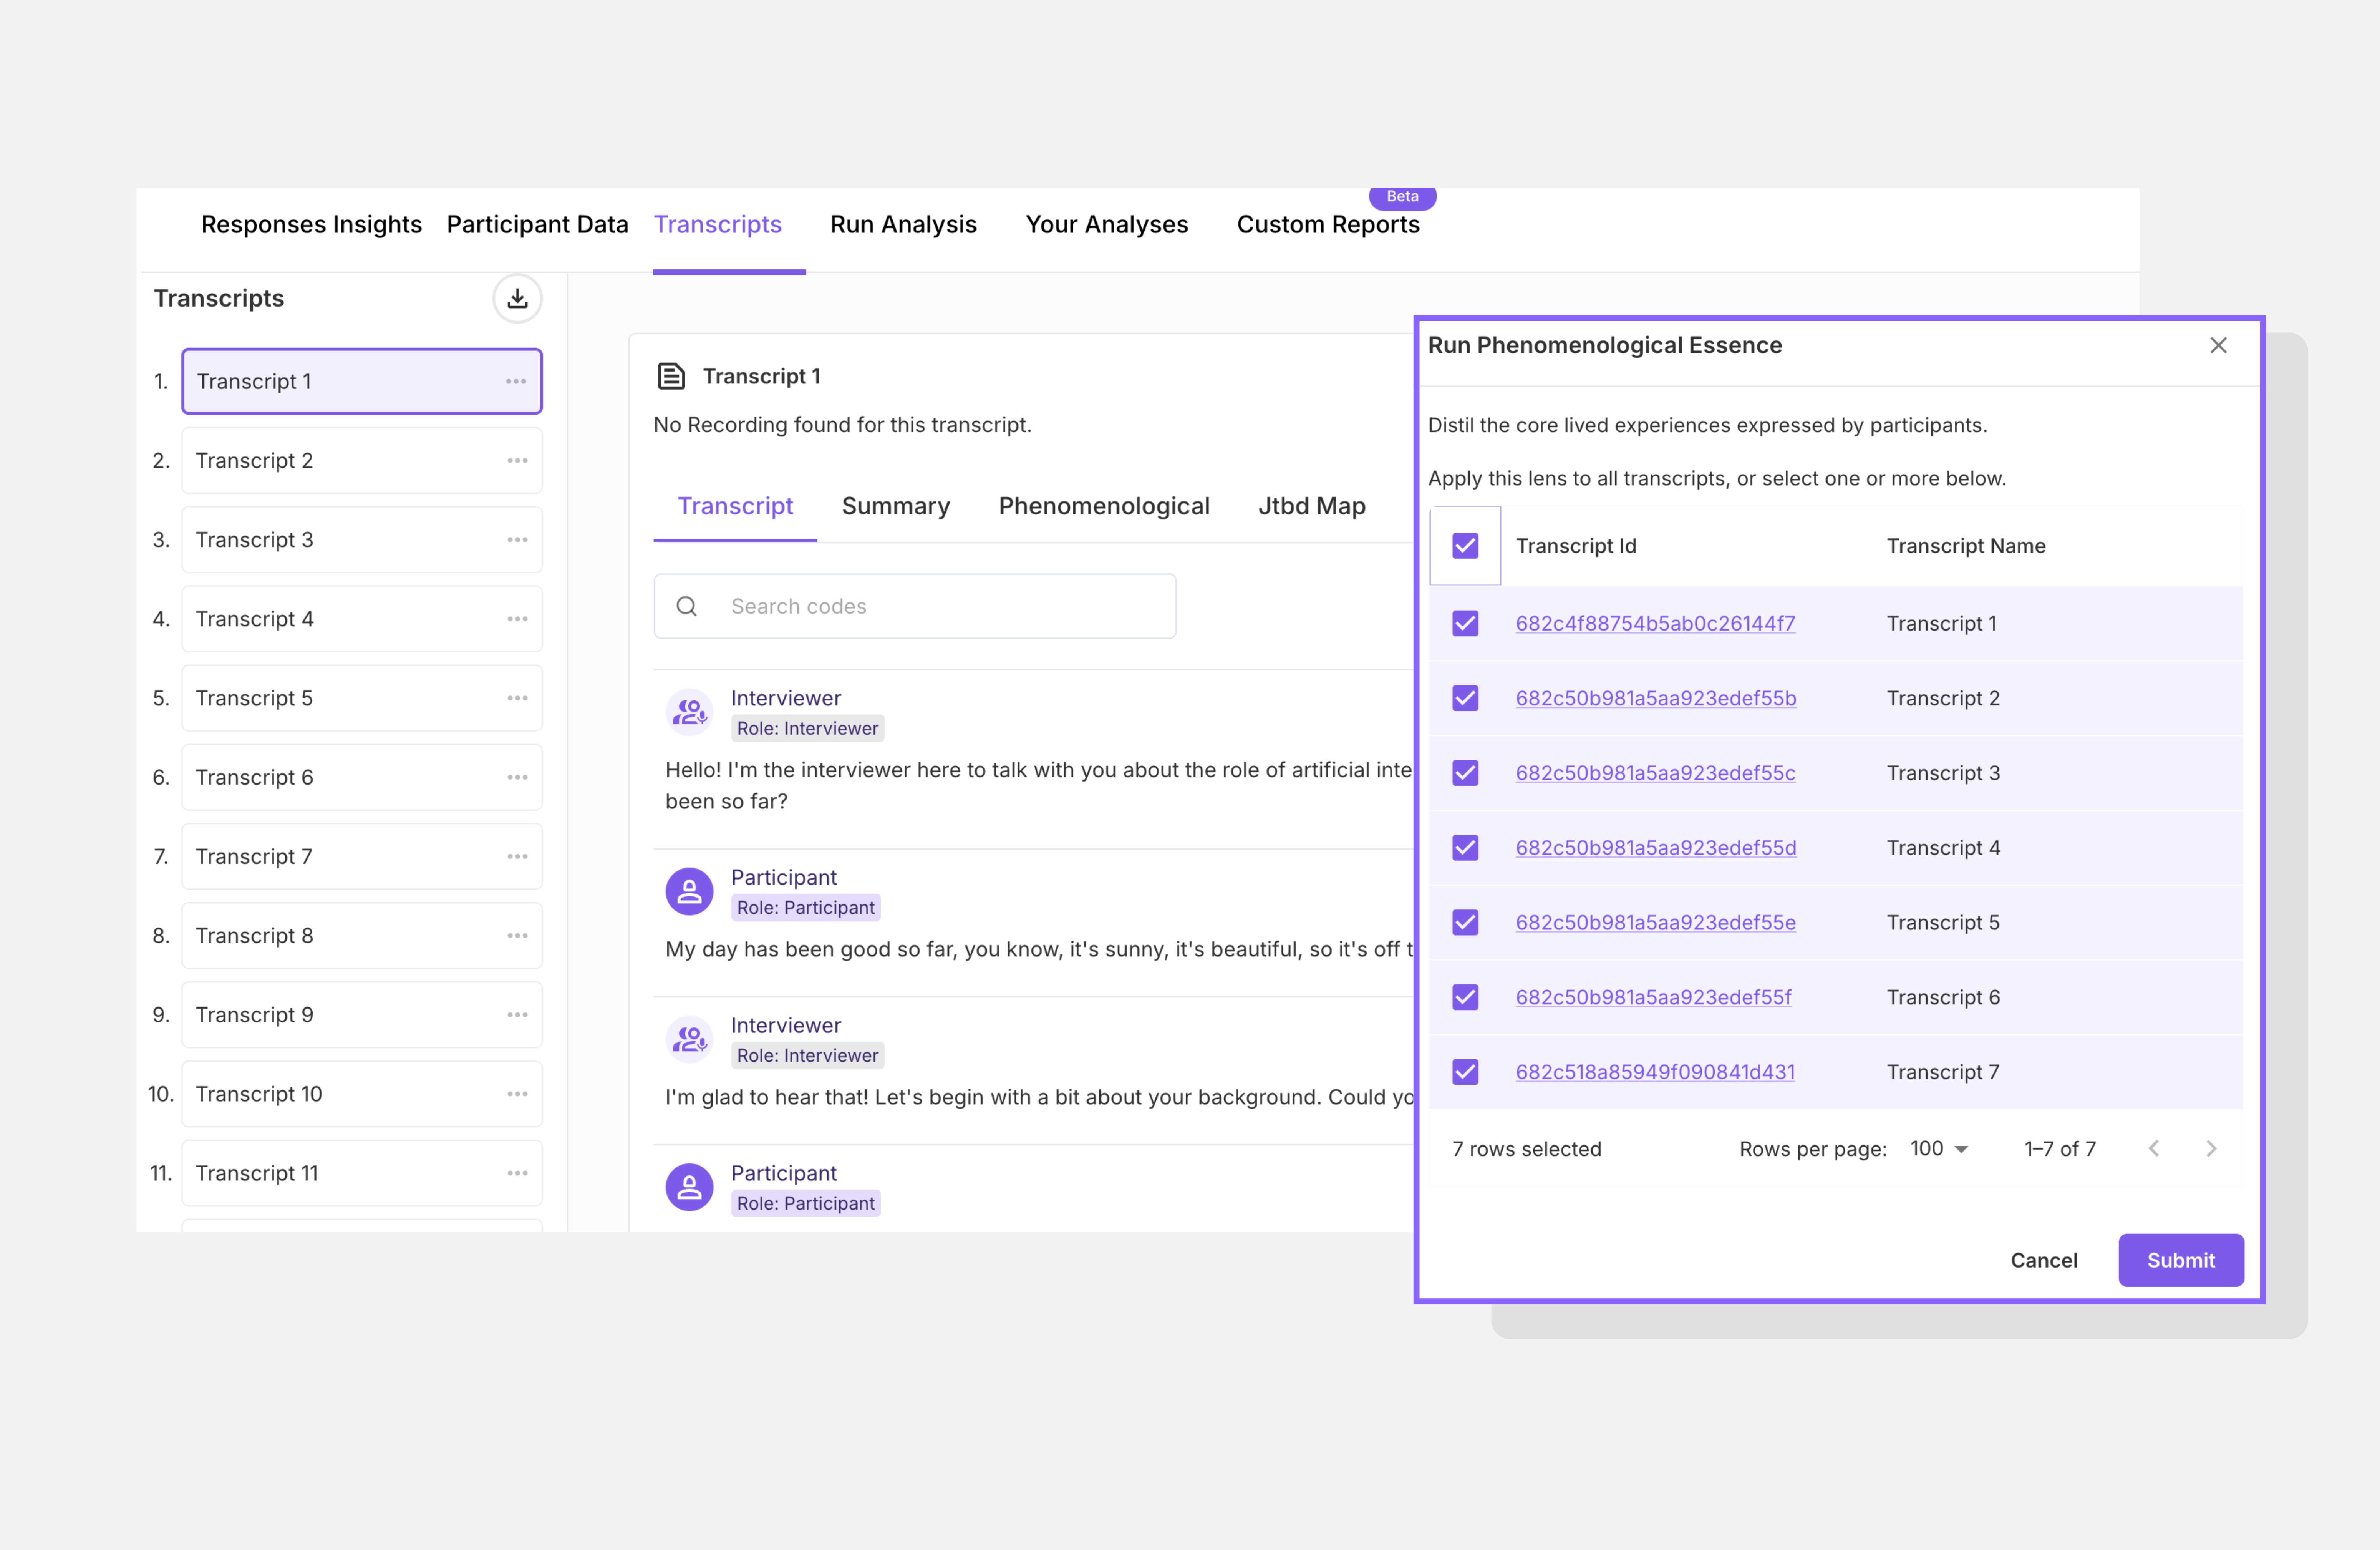This screenshot has height=1550, width=2380.
Task: Submit the phenomenological essence run
Action: pyautogui.click(x=2181, y=1260)
